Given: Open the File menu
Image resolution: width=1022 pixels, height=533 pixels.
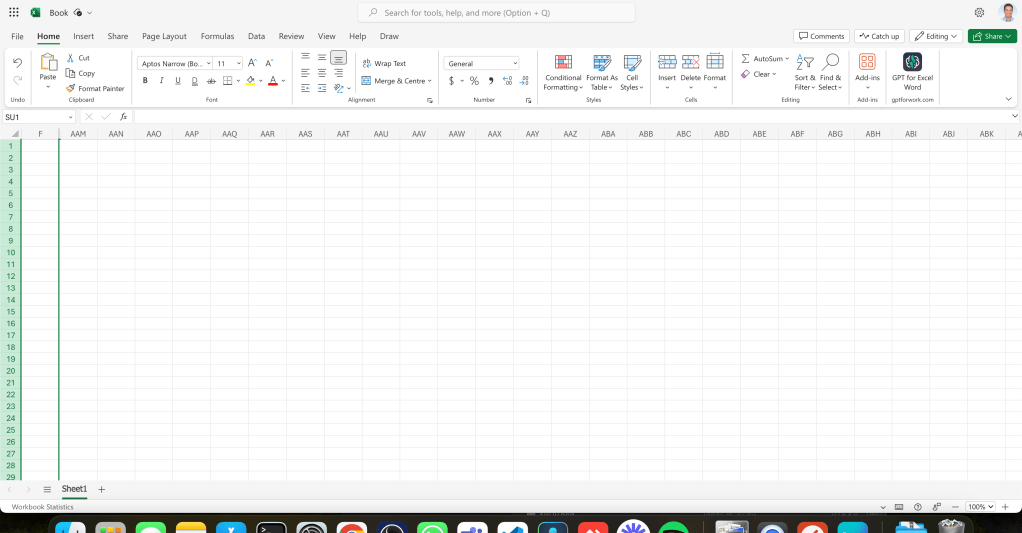Looking at the screenshot, I should (18, 36).
